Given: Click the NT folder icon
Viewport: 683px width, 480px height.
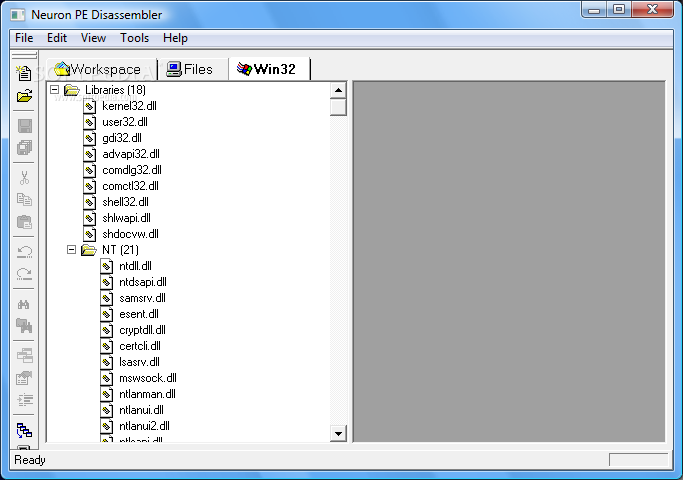Looking at the screenshot, I should point(89,250).
